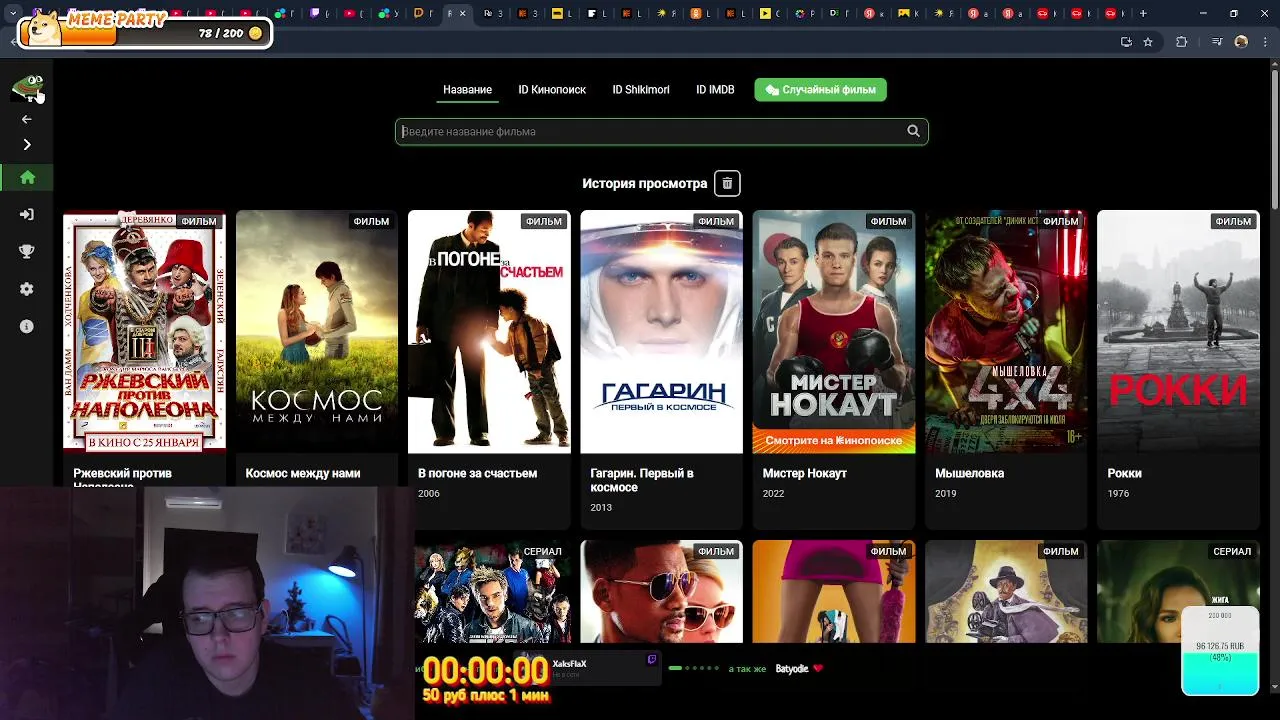The image size is (1280, 720).
Task: Select the ID Shikimori search tab
Action: tap(641, 90)
